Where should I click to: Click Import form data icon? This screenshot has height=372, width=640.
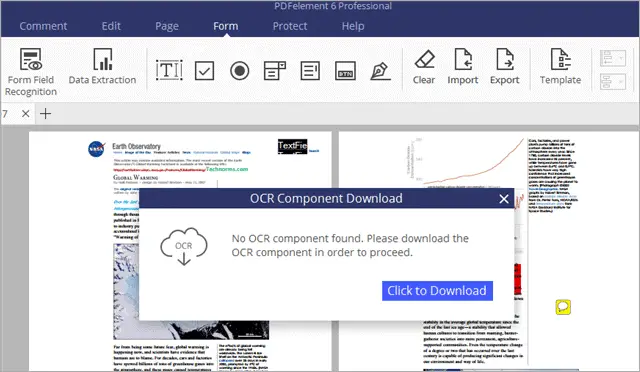point(463,67)
